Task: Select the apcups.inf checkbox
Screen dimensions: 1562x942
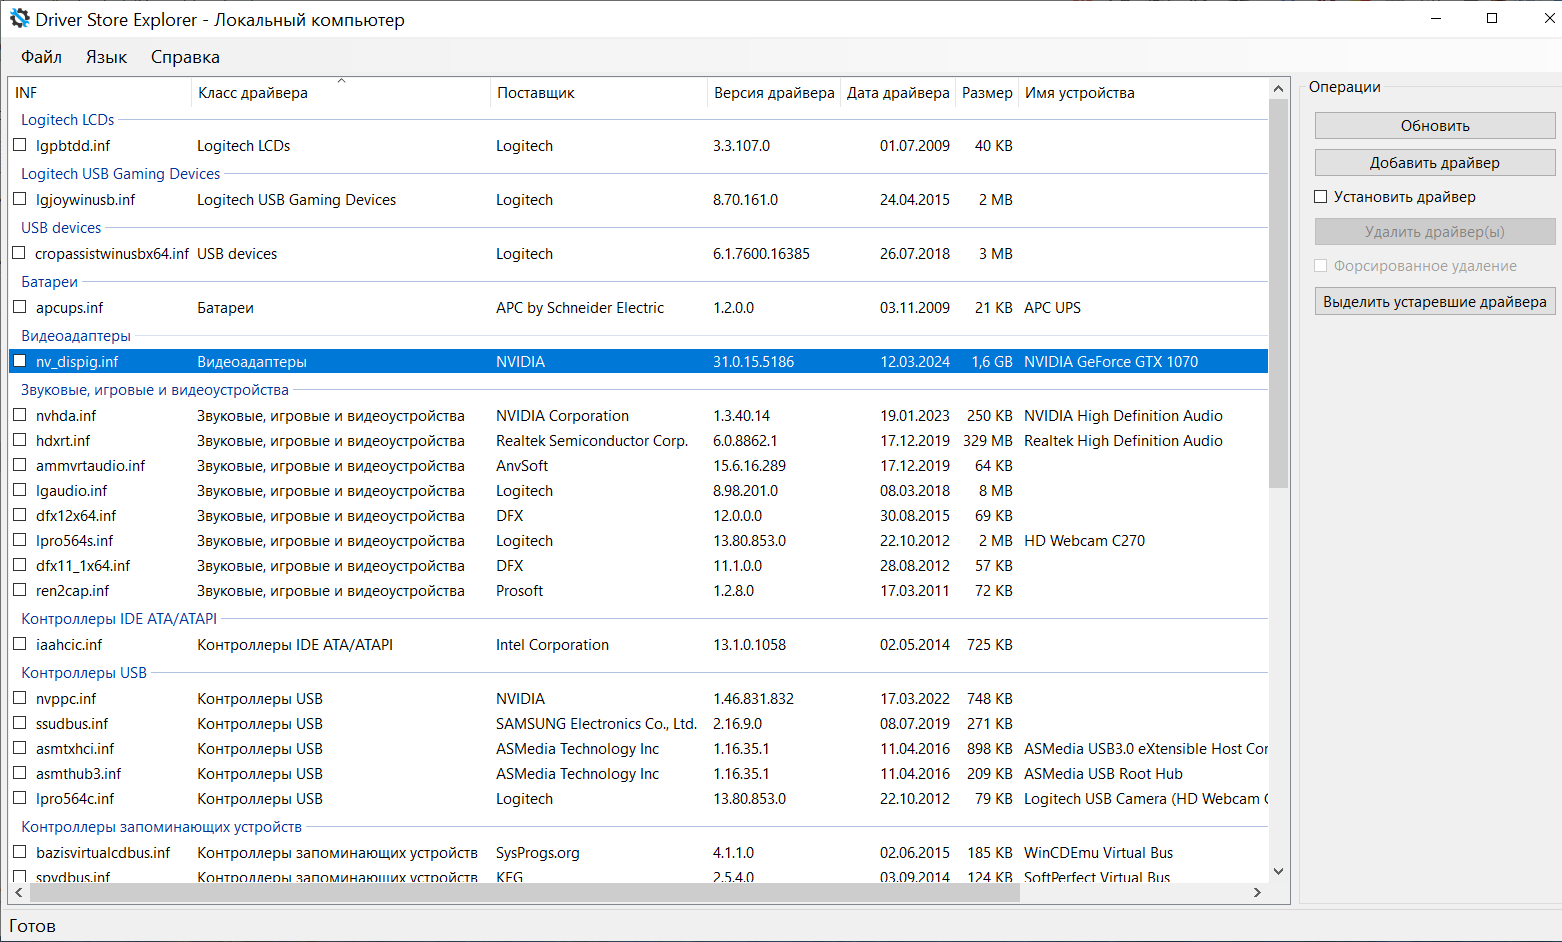Action: coord(20,307)
